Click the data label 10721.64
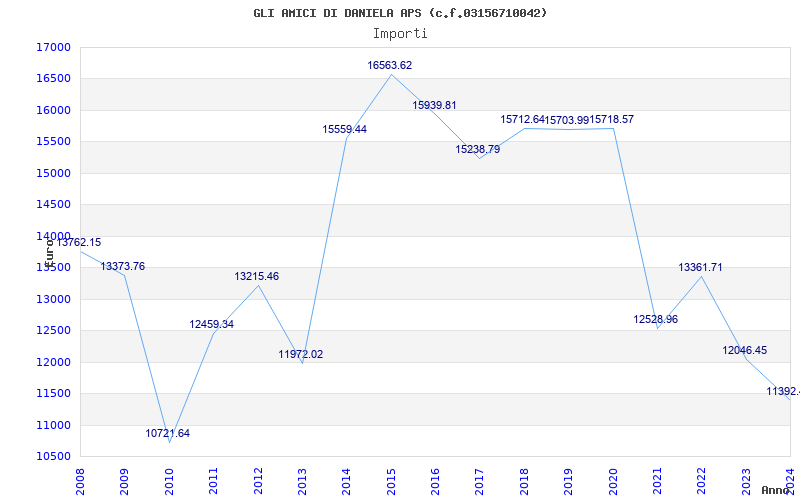The image size is (800, 500). coord(167,433)
